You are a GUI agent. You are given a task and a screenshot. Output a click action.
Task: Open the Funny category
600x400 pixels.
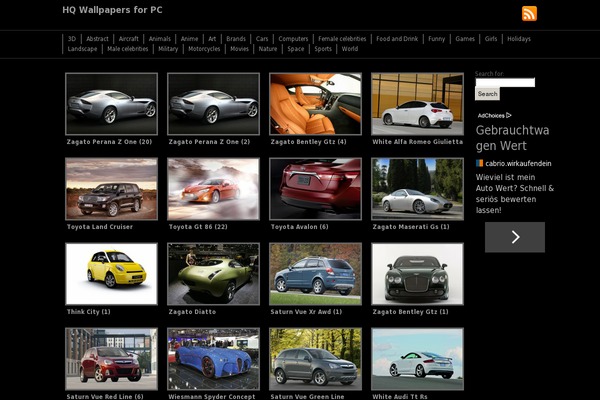click(437, 39)
